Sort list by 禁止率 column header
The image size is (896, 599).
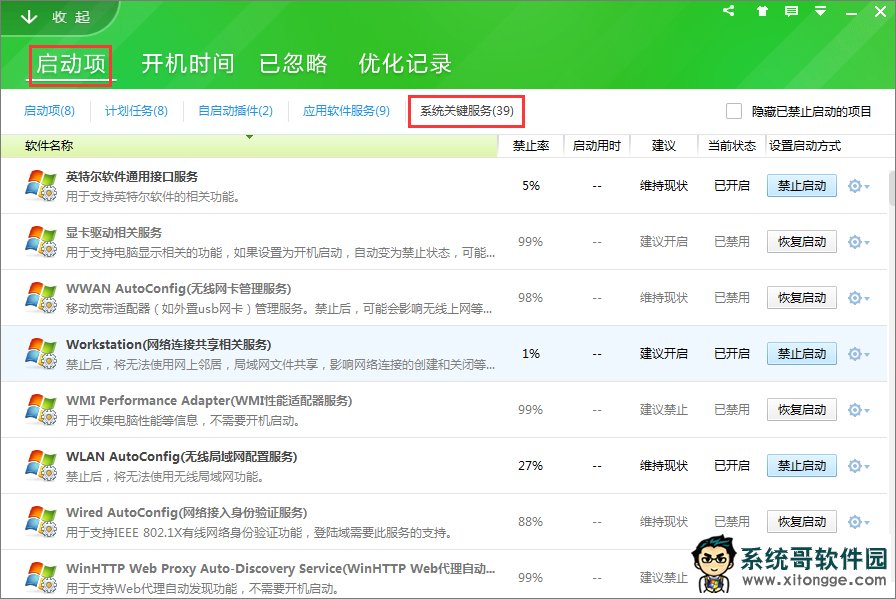(531, 146)
